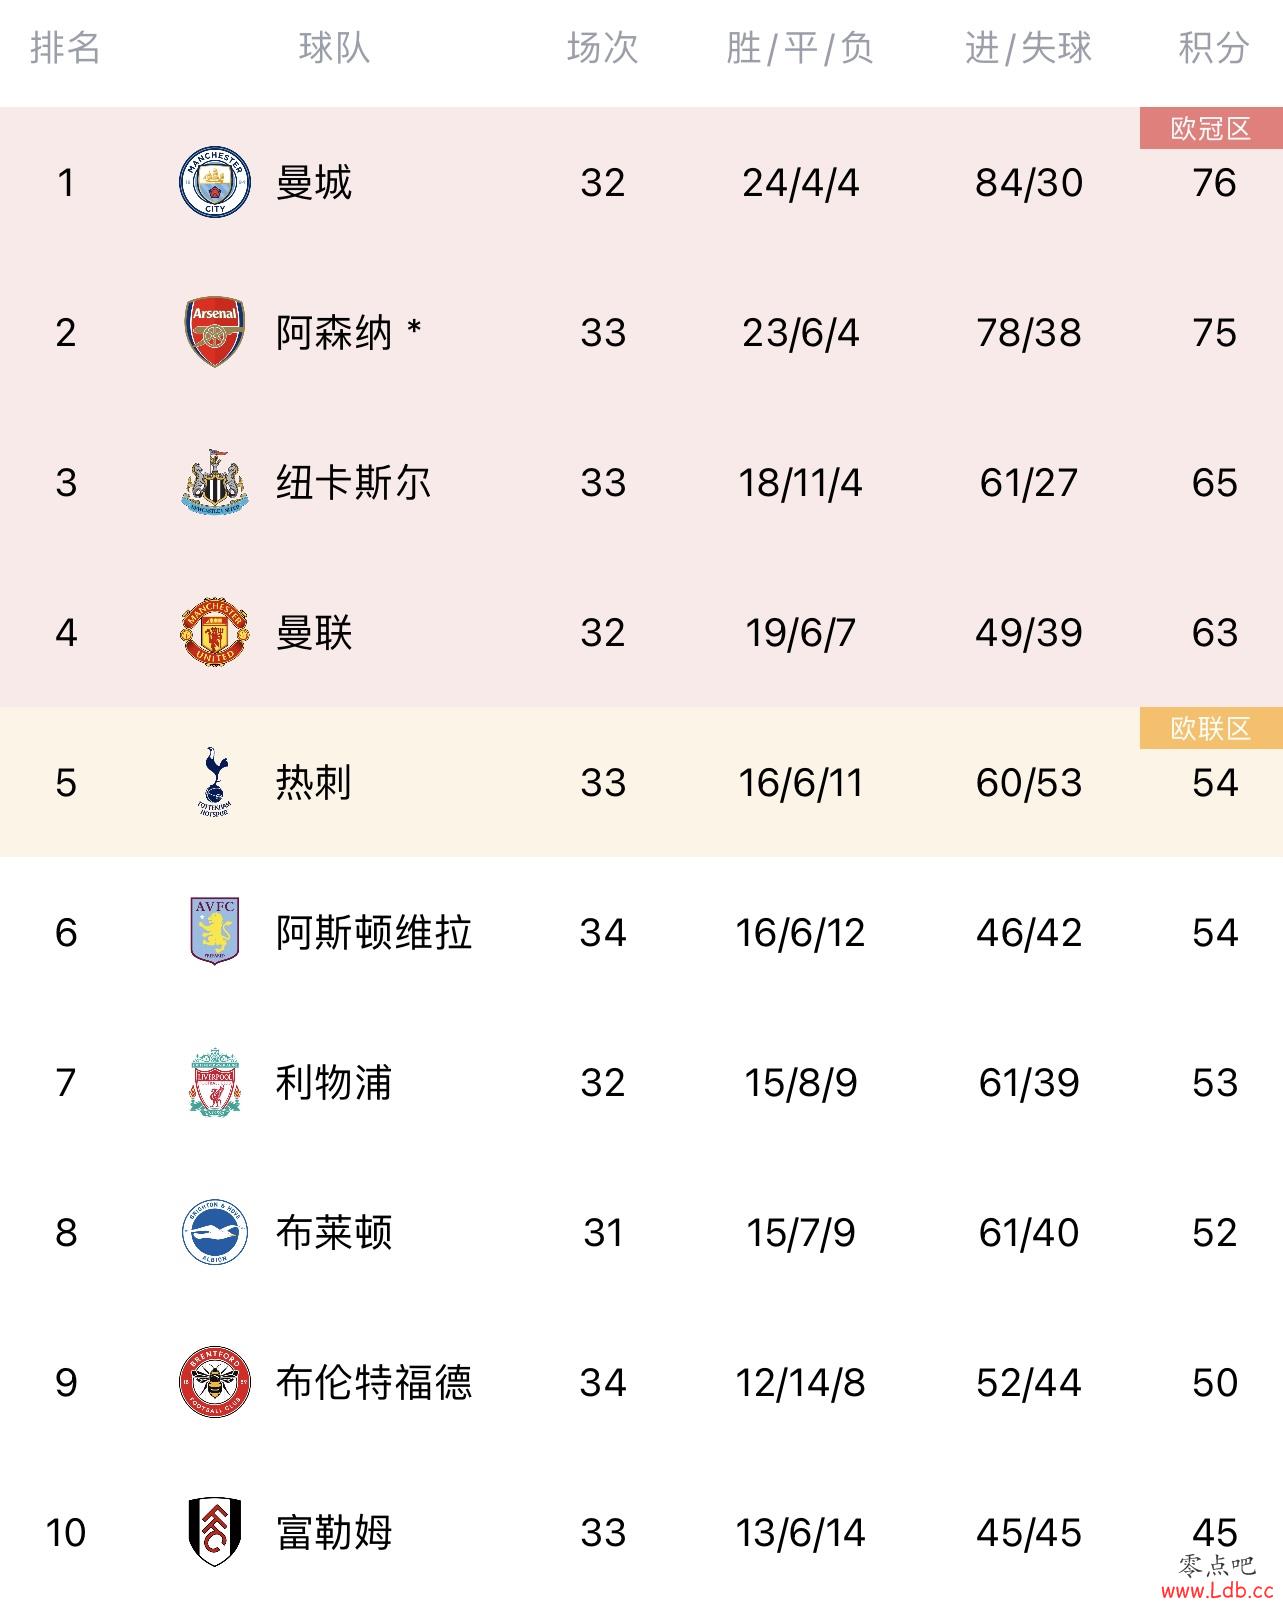Click the Arsenal club crest
This screenshot has width=1283, height=1601.
pos(215,332)
